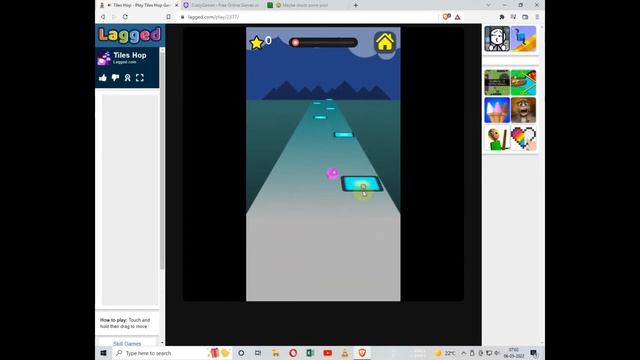This screenshot has height=360, width=640.
Task: Click the Lagged logo
Action: point(130,36)
